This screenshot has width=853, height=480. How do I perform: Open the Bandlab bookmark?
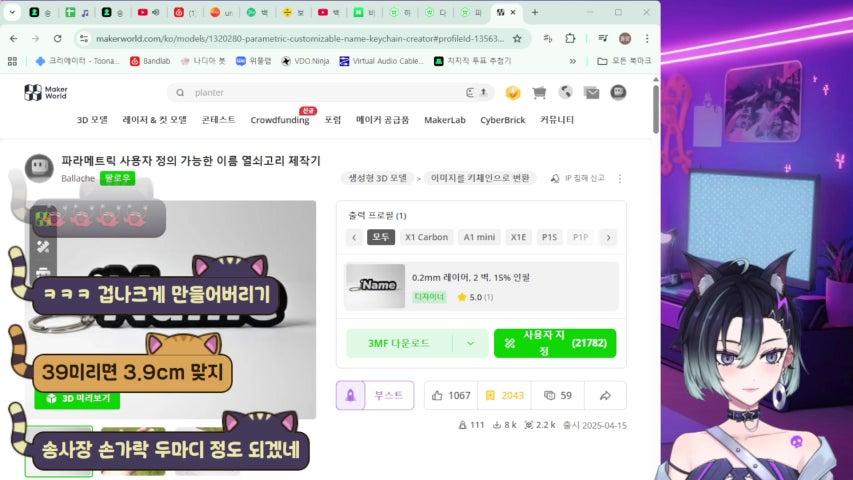tap(150, 61)
